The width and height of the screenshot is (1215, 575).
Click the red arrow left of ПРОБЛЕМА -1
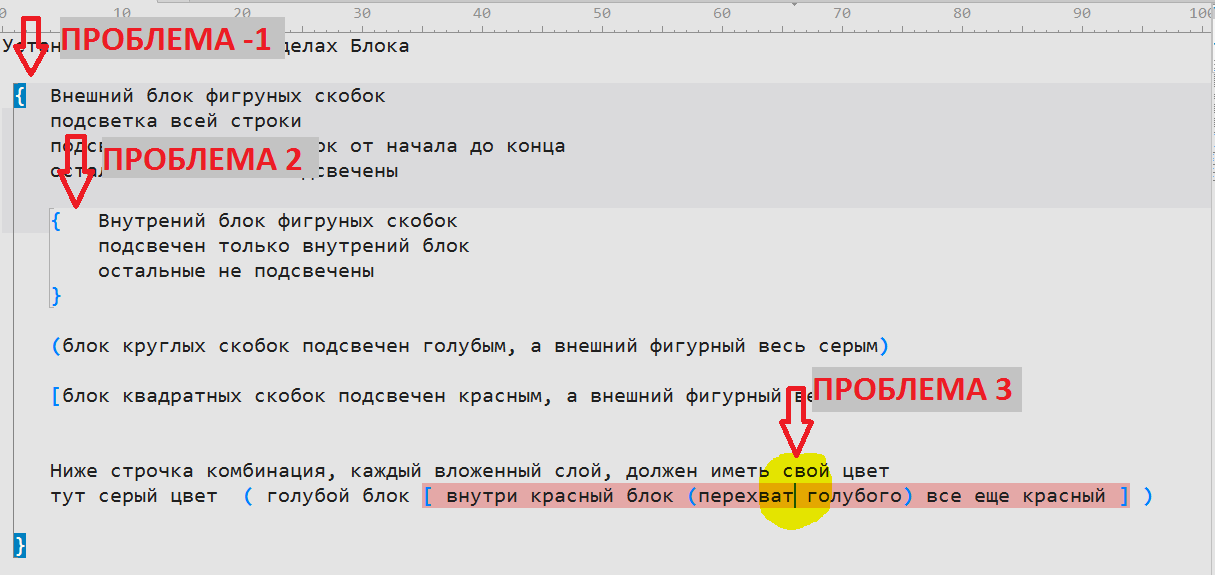pos(32,47)
